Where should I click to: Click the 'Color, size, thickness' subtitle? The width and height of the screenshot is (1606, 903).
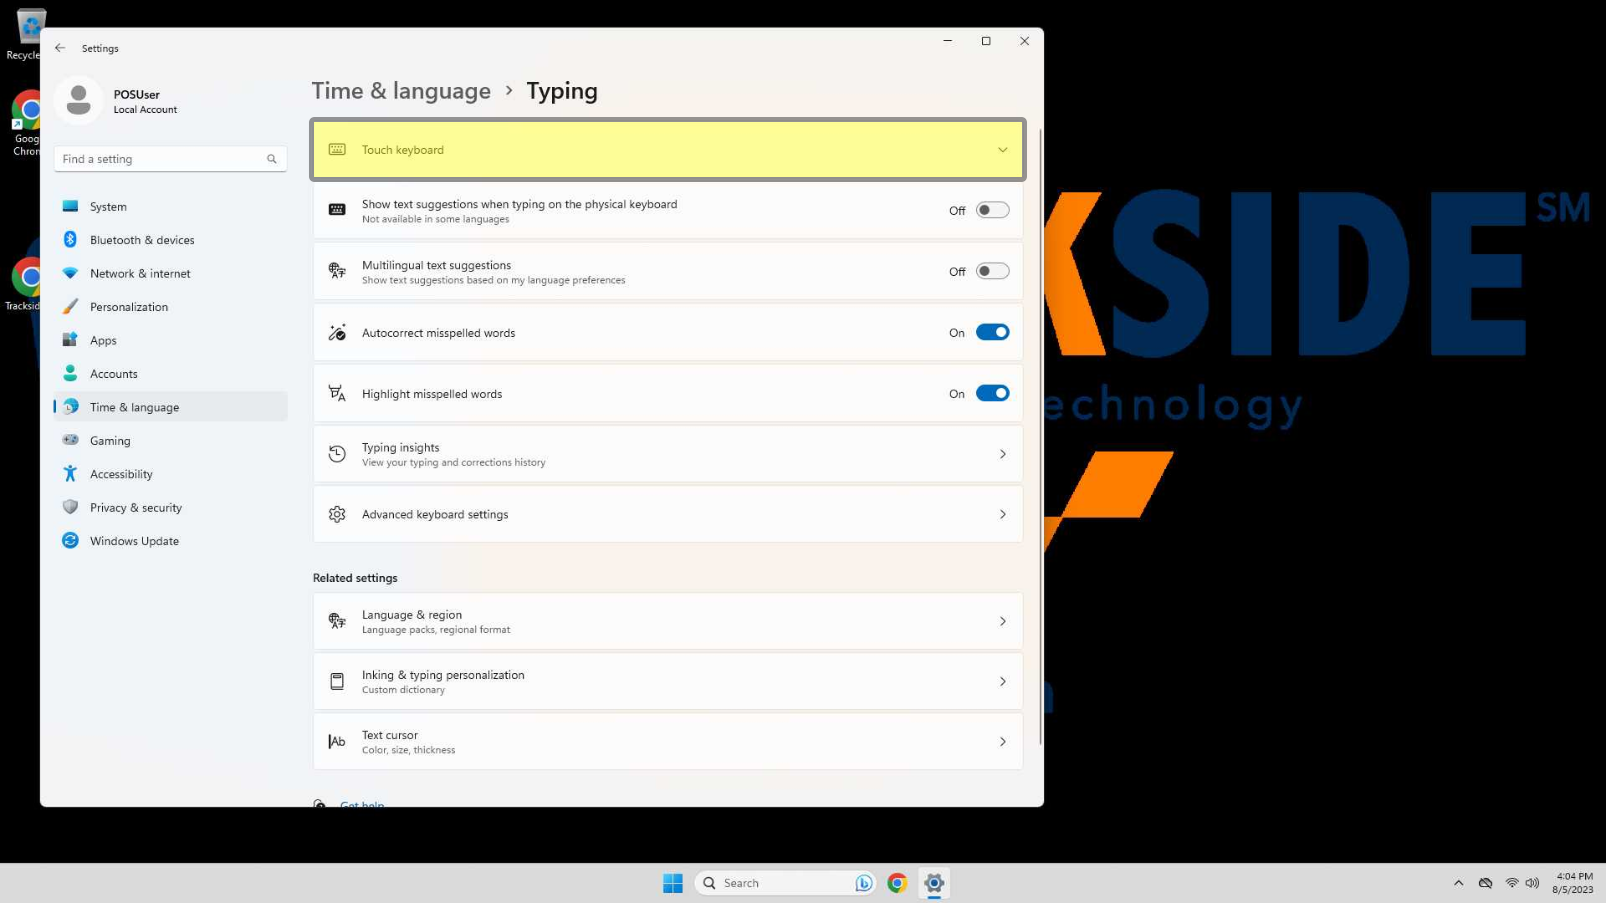(408, 750)
